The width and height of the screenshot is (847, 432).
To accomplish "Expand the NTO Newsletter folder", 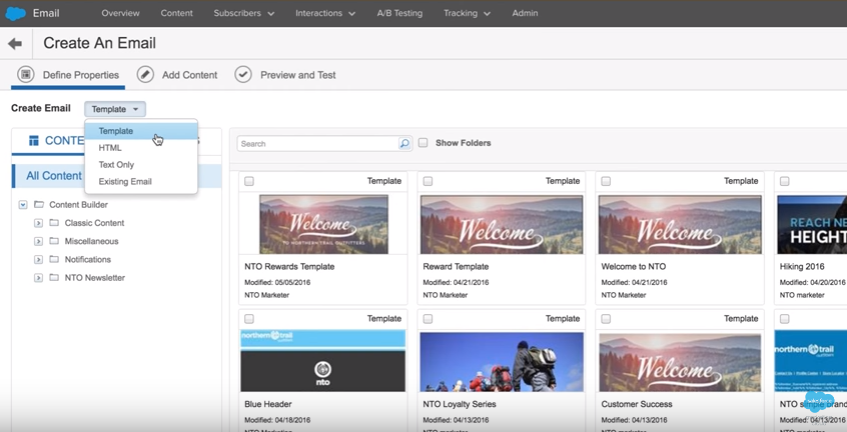I will [38, 278].
